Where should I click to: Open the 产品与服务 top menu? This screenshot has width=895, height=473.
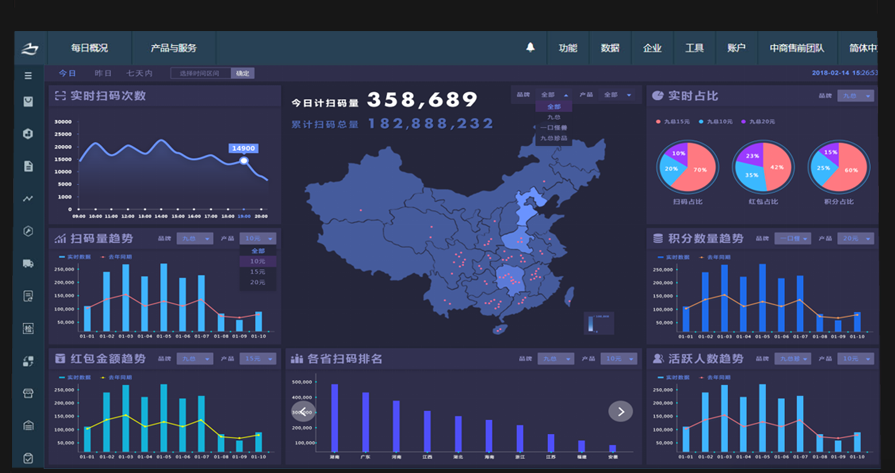(x=173, y=48)
